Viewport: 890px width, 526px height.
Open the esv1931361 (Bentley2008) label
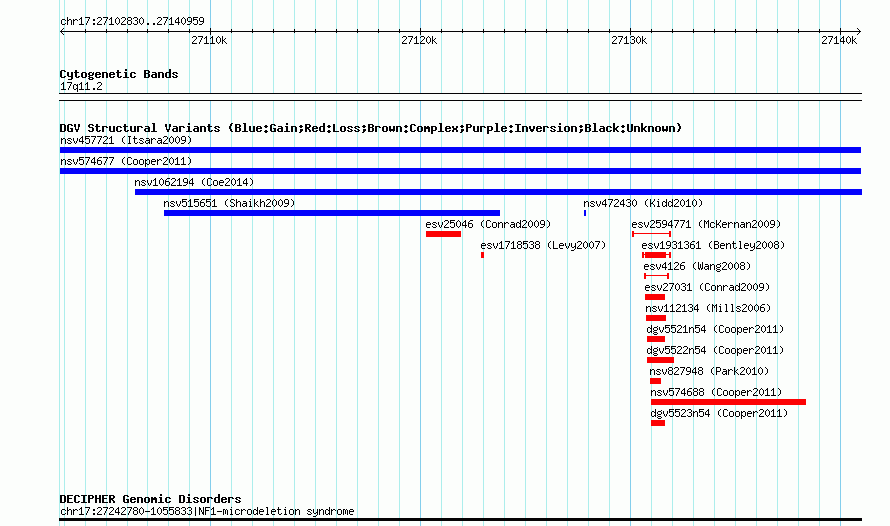[713, 245]
